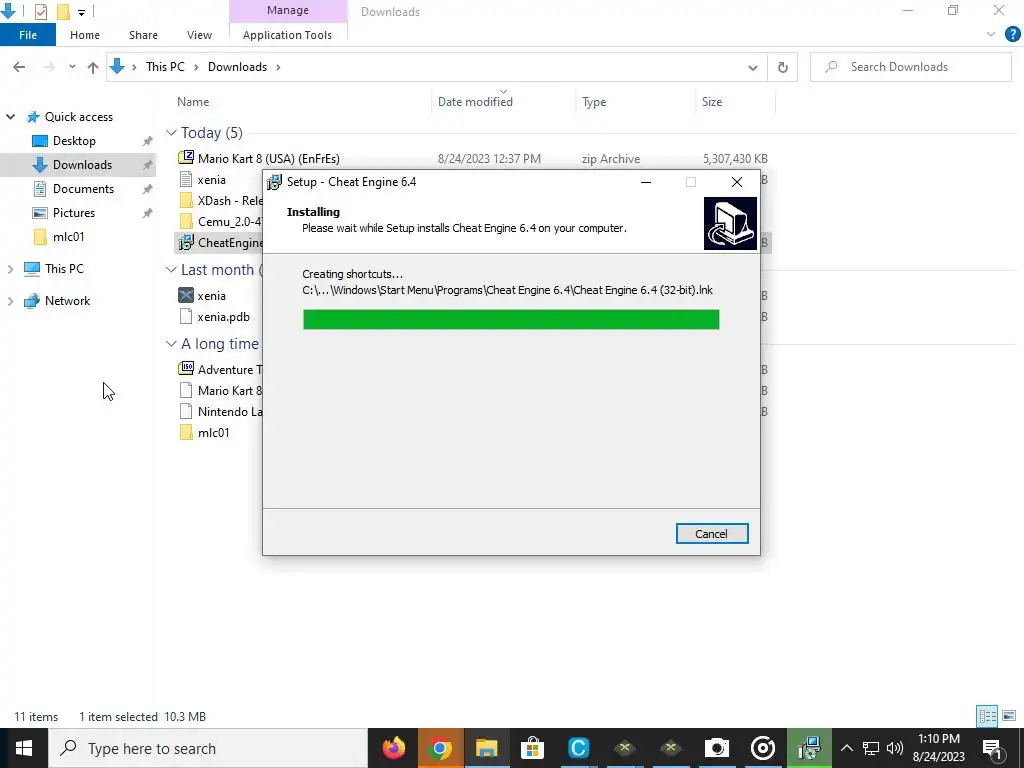Click the Search Downloads field
The height and width of the screenshot is (768, 1024).
(x=910, y=67)
